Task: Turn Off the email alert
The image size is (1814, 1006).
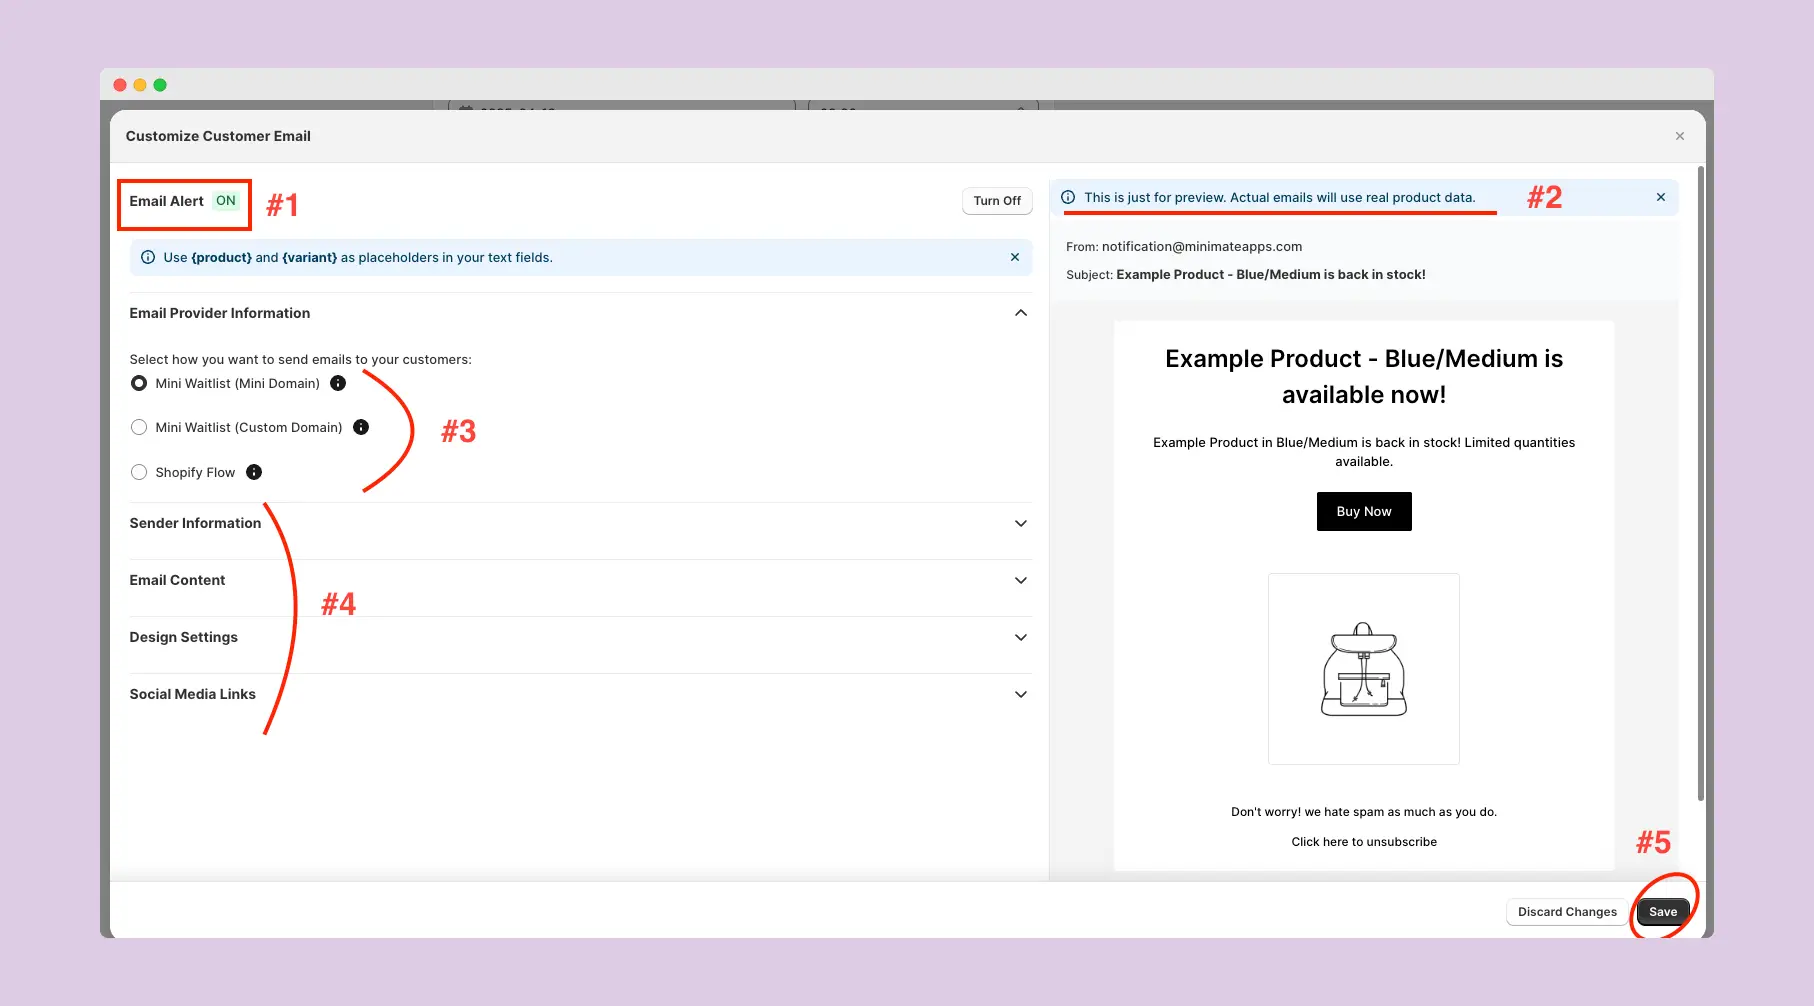Action: [x=996, y=201]
